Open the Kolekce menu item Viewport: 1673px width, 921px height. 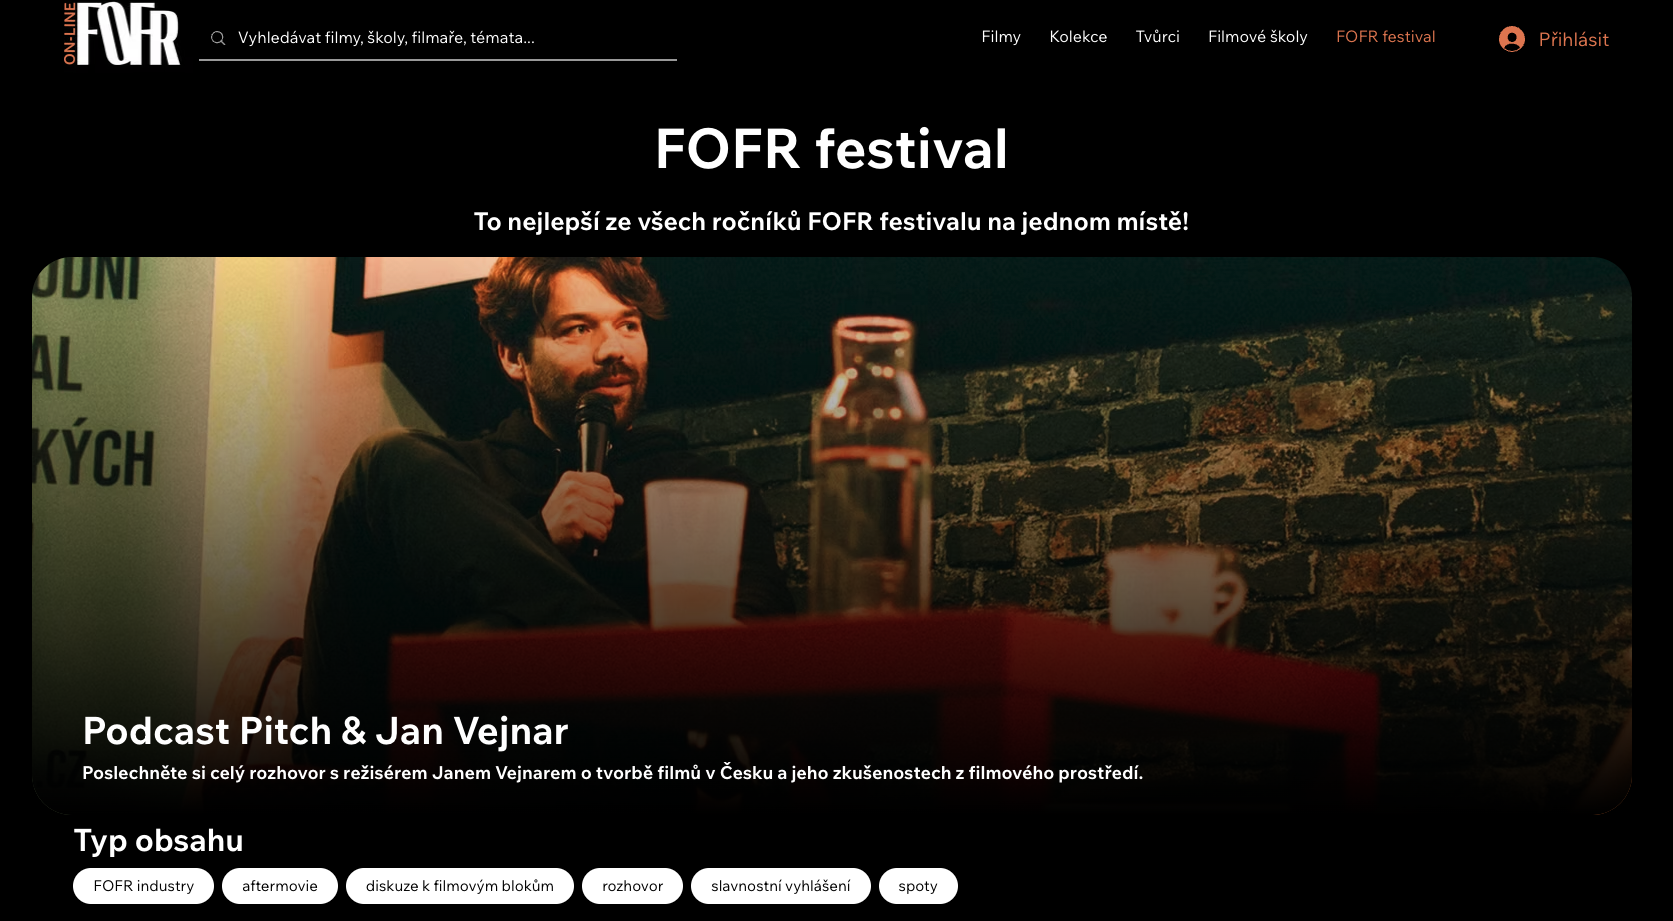pos(1078,37)
